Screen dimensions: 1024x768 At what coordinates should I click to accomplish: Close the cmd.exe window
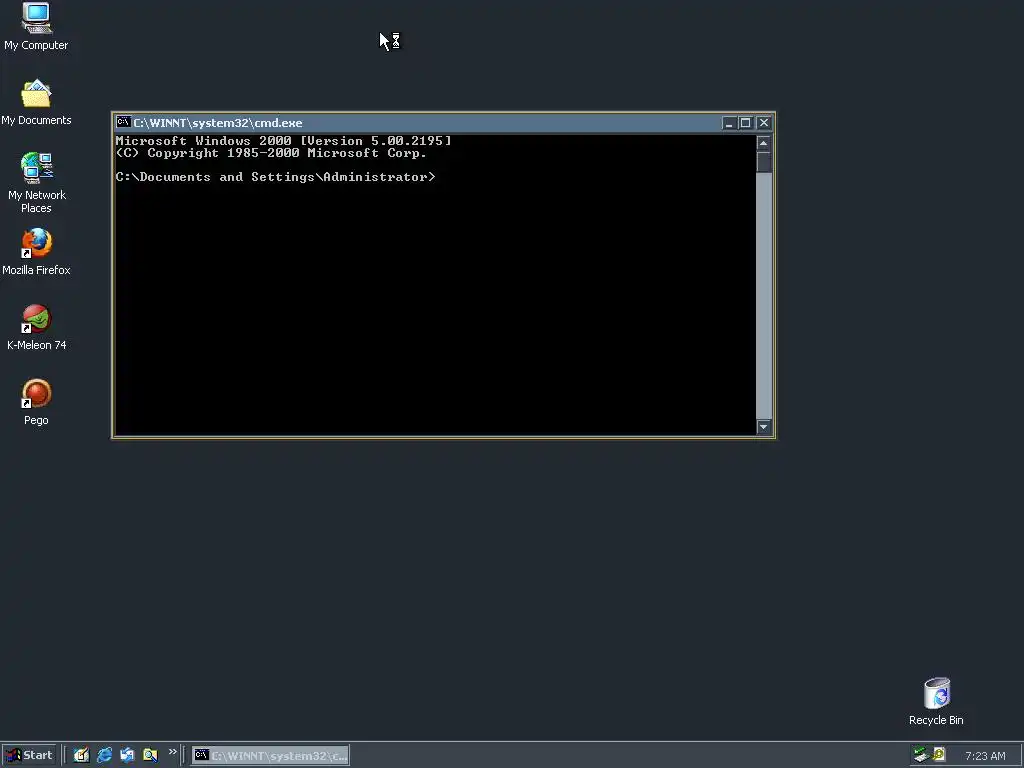click(x=763, y=123)
